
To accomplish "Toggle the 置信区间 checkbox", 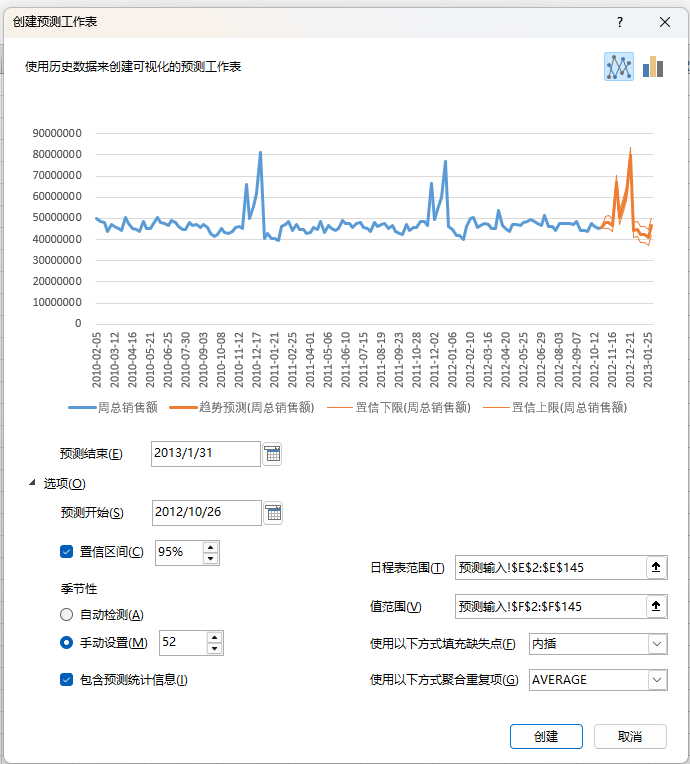I will click(66, 552).
